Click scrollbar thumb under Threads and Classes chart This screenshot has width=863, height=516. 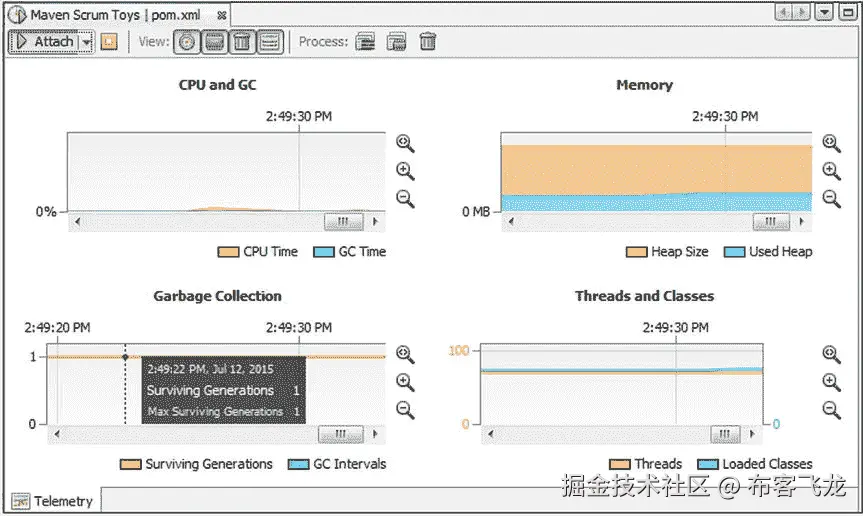tap(725, 434)
